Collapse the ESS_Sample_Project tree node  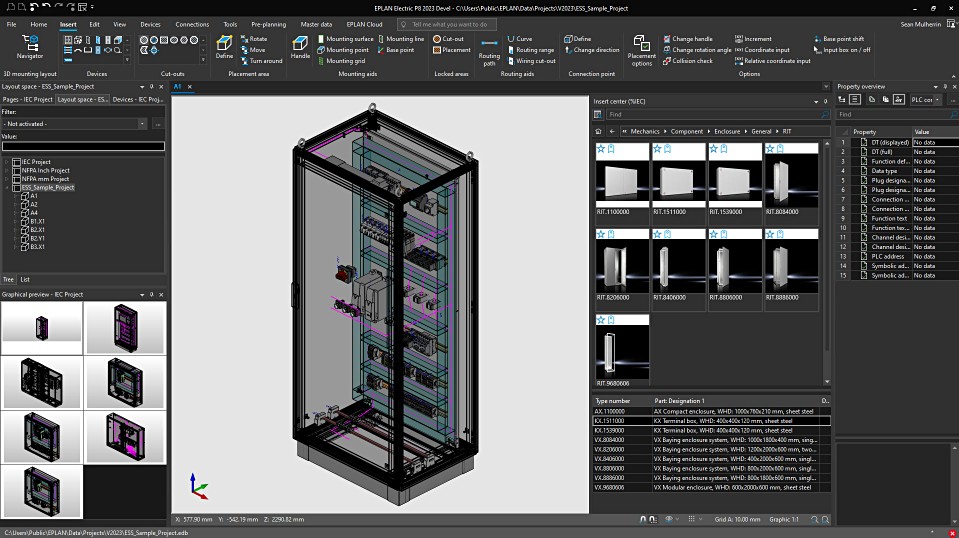tap(7, 187)
